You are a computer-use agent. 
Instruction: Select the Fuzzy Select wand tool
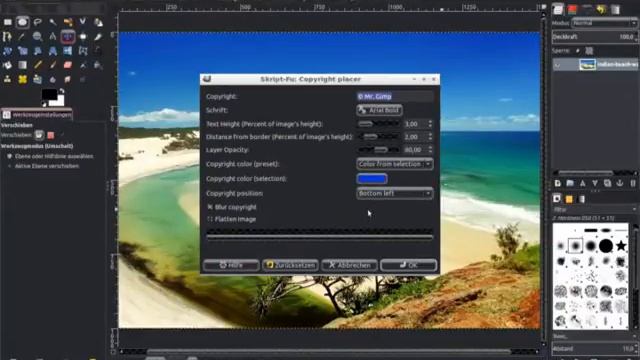[53, 22]
